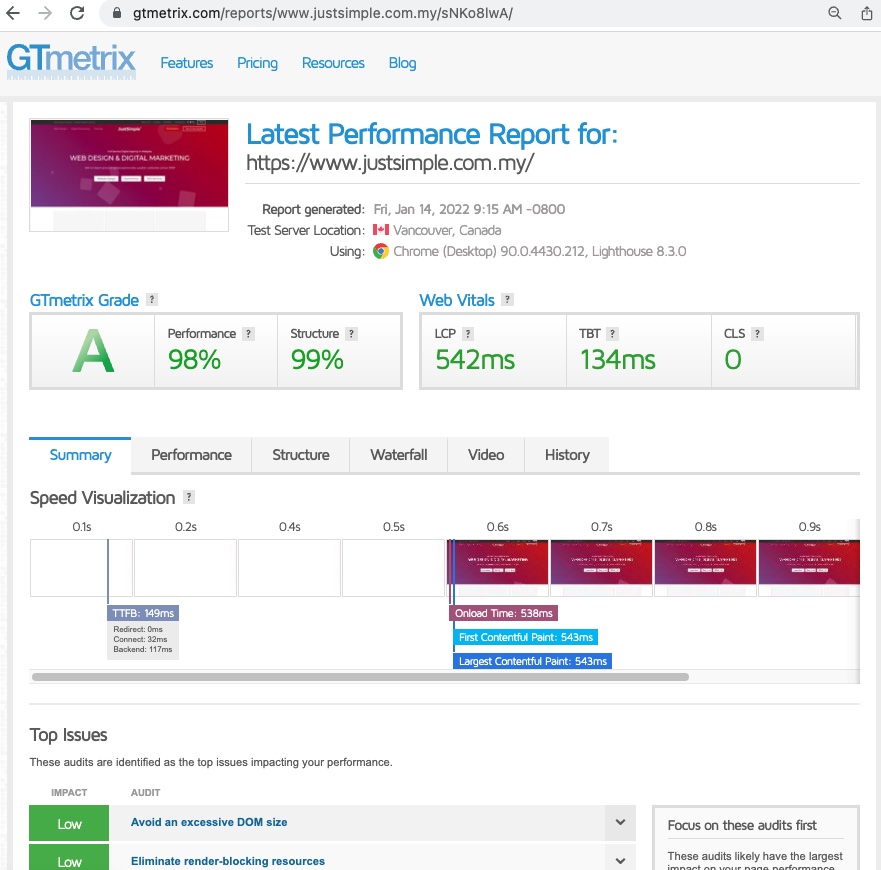Click the Onload Time: 538ms marker
The width and height of the screenshot is (881, 870).
[x=503, y=613]
